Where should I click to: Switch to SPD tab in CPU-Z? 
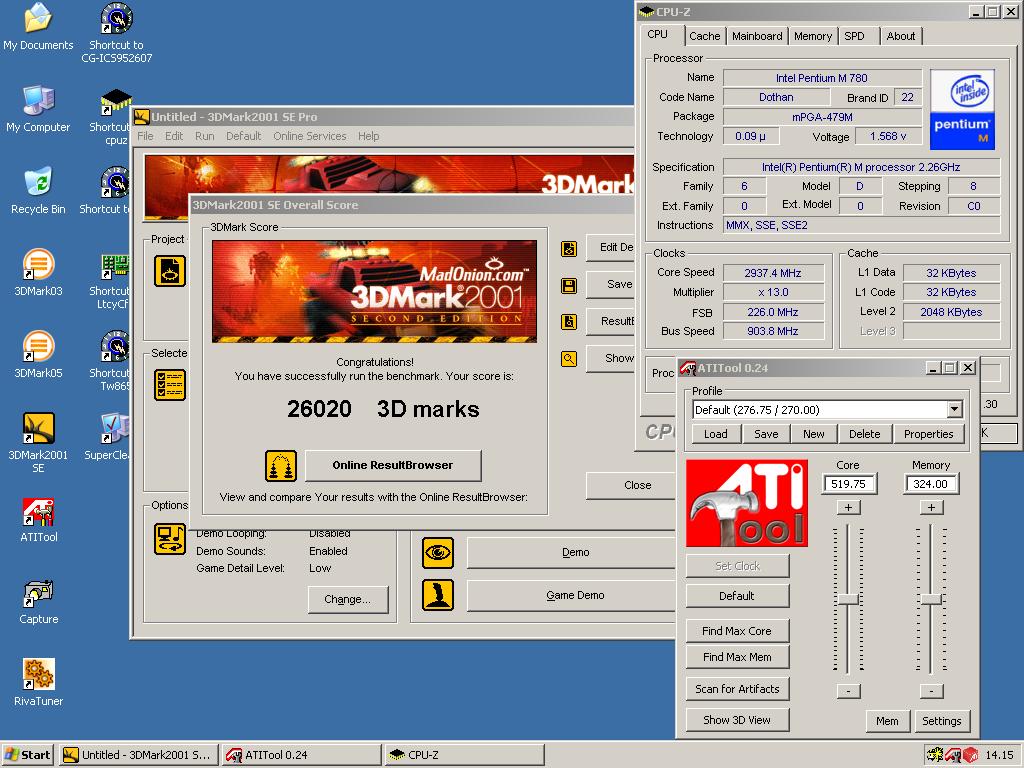point(854,37)
